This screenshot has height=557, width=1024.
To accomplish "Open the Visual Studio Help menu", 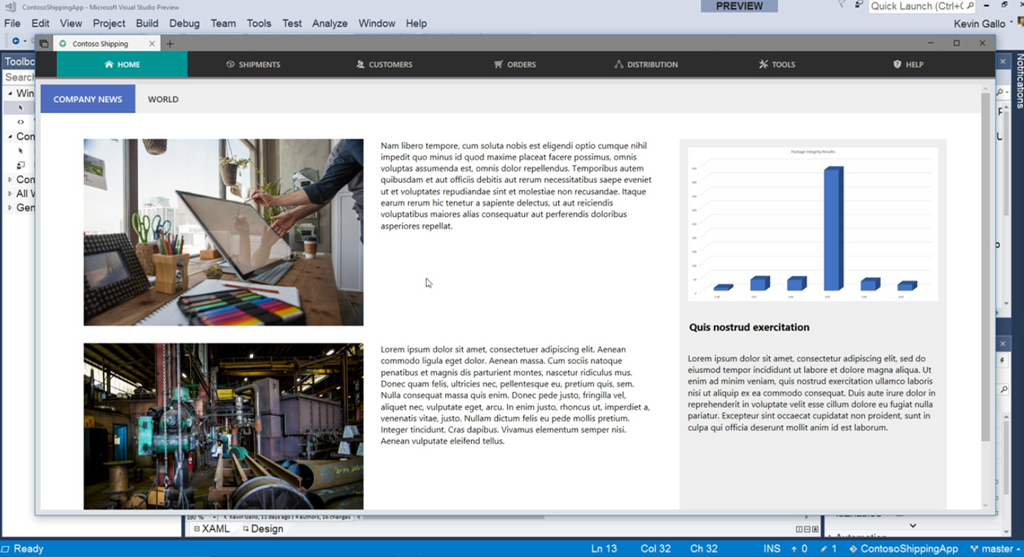I will (x=416, y=24).
